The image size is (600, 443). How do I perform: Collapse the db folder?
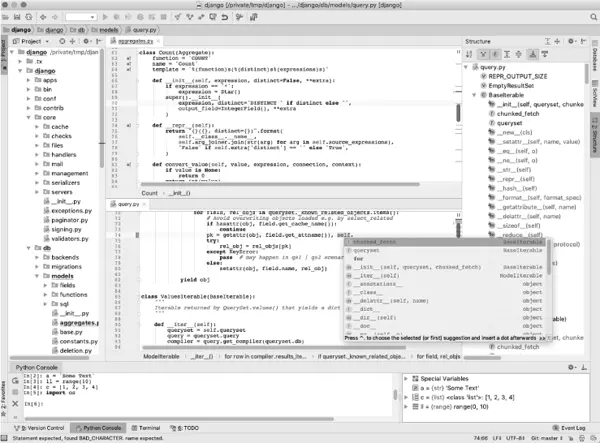click(x=28, y=248)
